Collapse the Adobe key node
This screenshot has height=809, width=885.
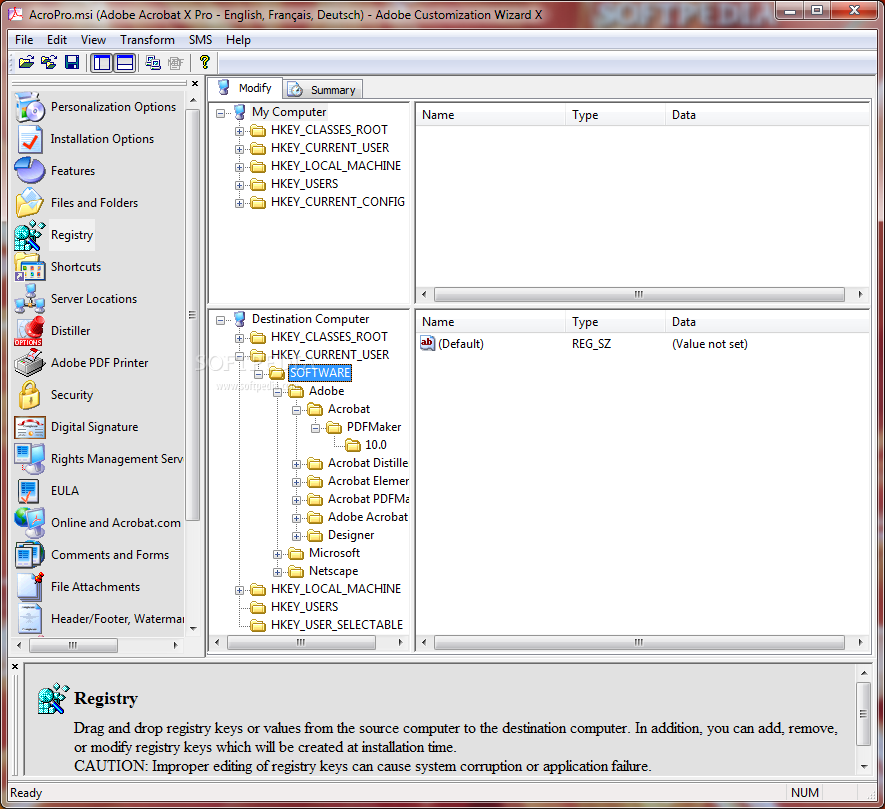coord(277,392)
